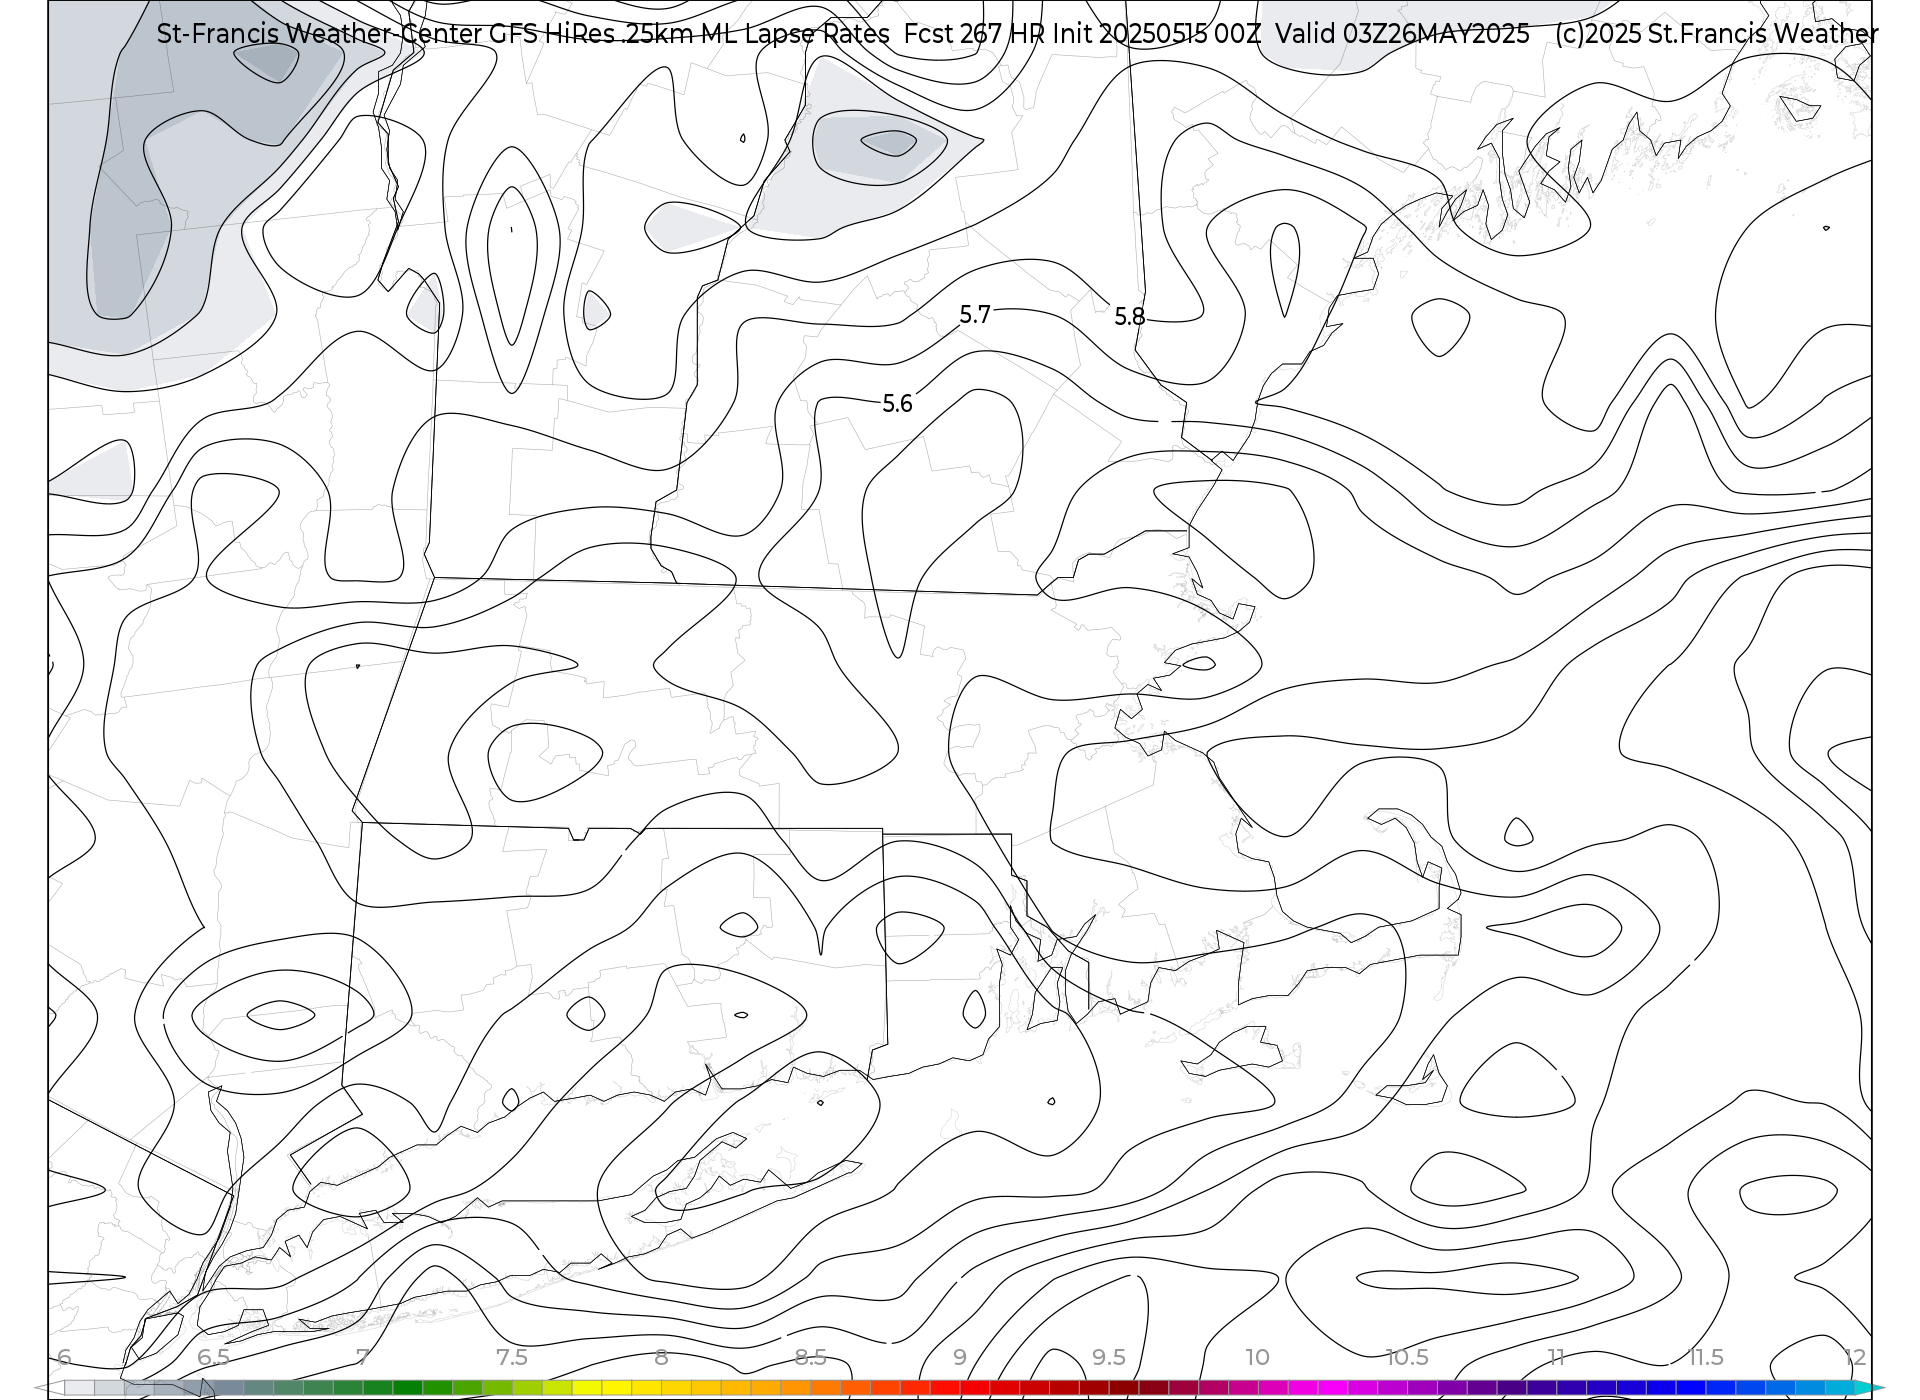Screen dimensions: 1920x1400
Task: Click the magenta segment of the color bar
Action: (1333, 1388)
